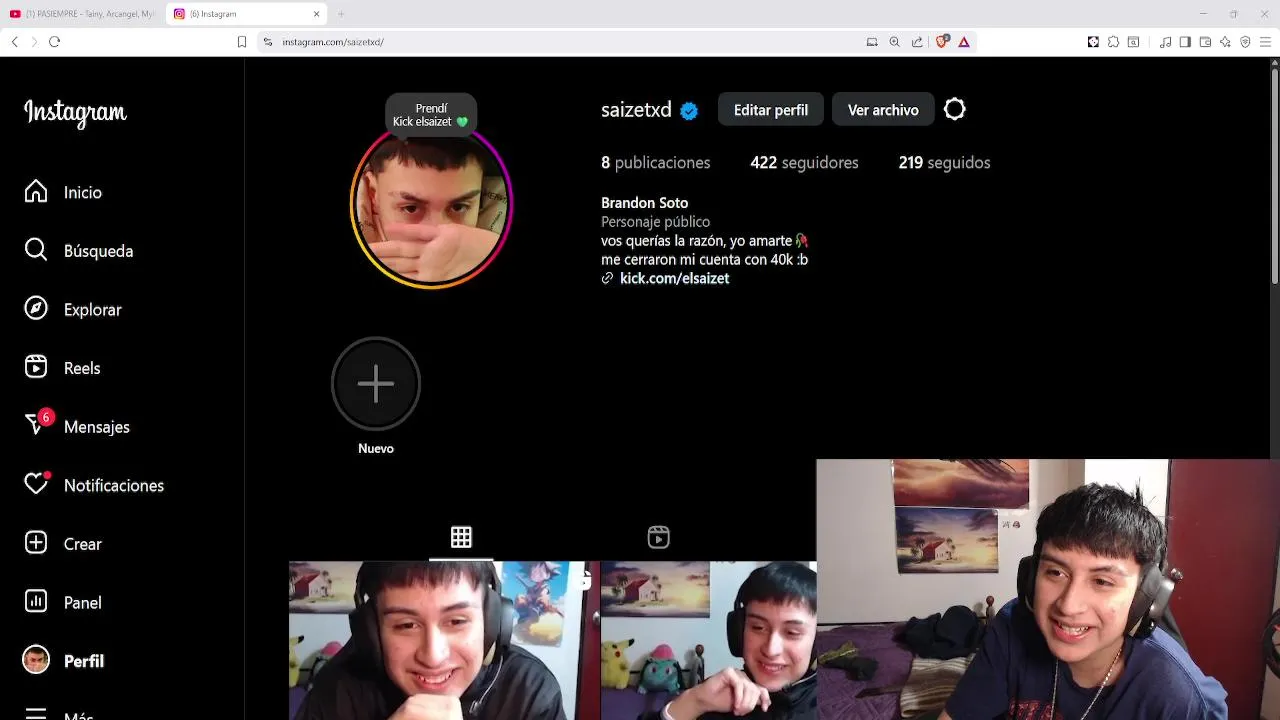Open the search-tabs icon in browser toolbar

click(x=1133, y=42)
